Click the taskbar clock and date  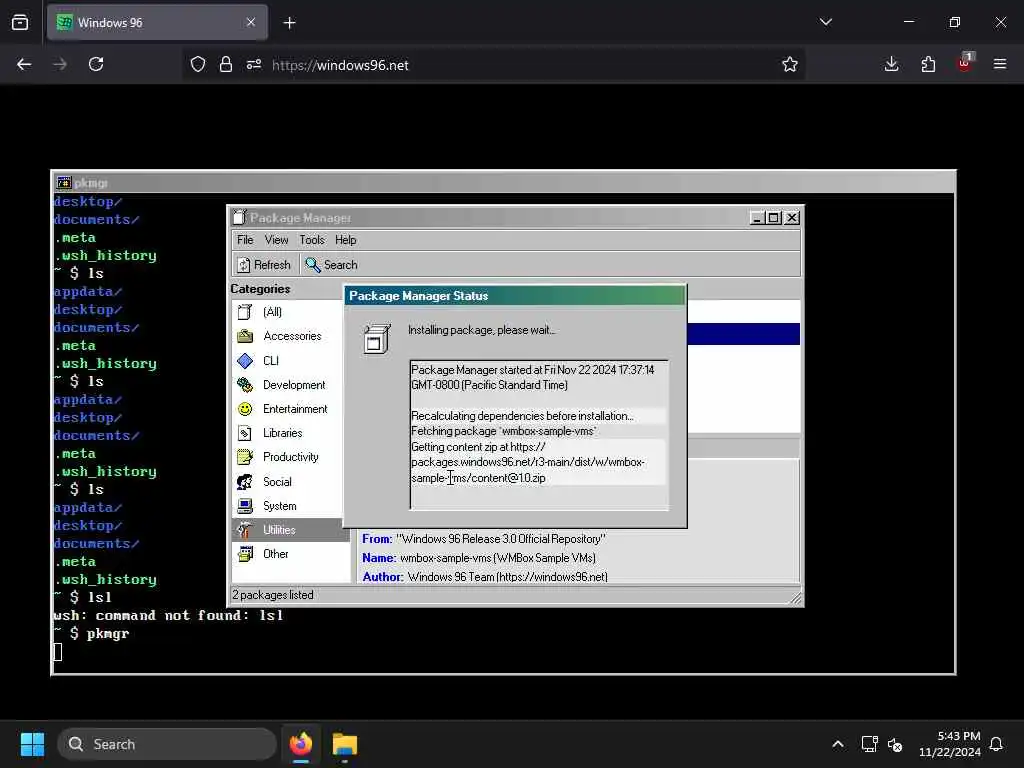pos(949,744)
